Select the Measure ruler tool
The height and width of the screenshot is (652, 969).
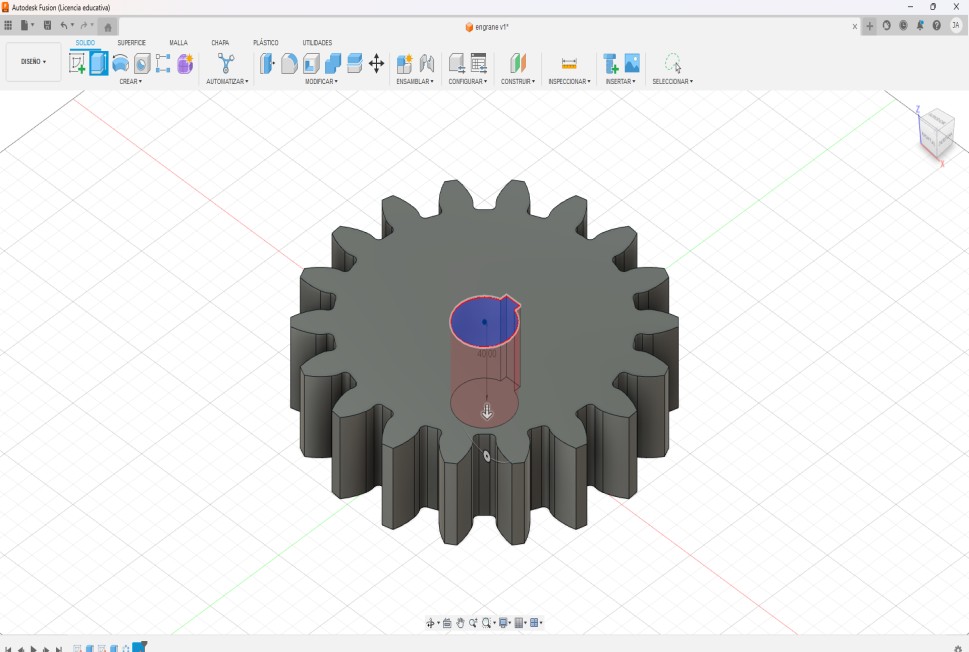(x=569, y=63)
